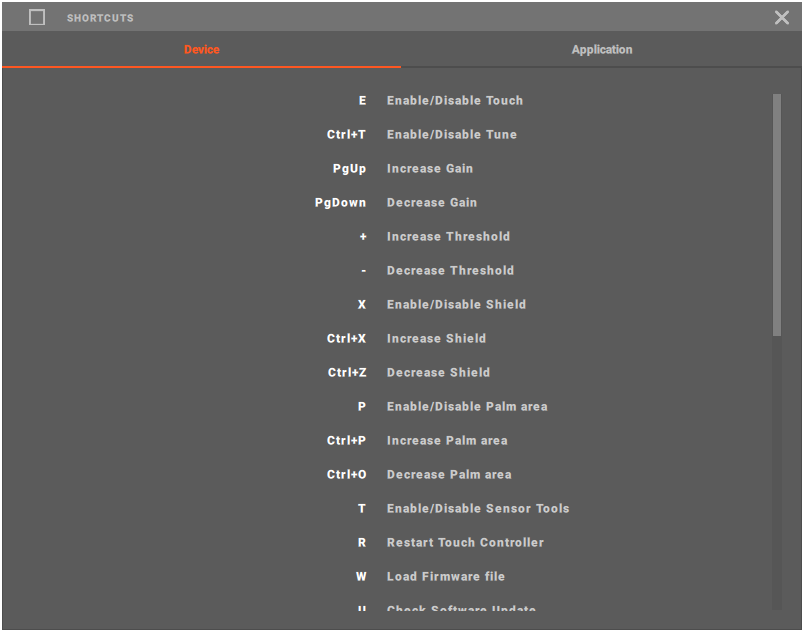Viewport: 805px width, 633px height.
Task: Select the Restart Touch Controller entry
Action: [465, 543]
